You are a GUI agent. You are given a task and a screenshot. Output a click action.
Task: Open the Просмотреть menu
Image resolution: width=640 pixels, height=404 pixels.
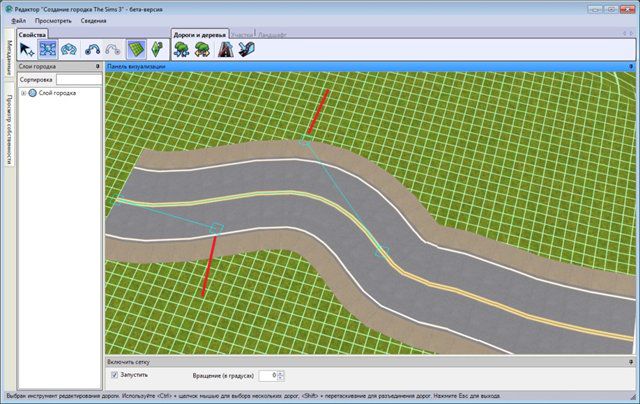click(52, 20)
